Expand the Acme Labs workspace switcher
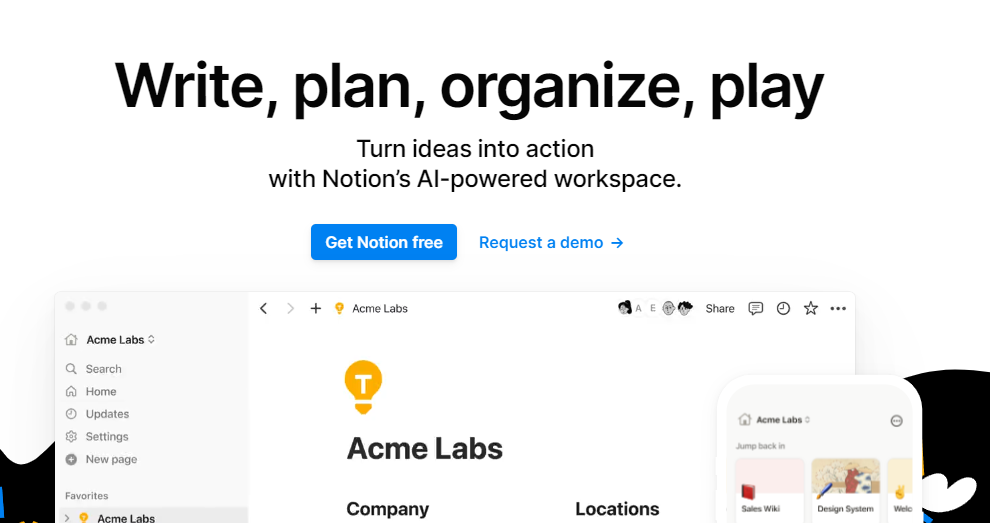Screen dimensions: 990x523 tap(118, 340)
